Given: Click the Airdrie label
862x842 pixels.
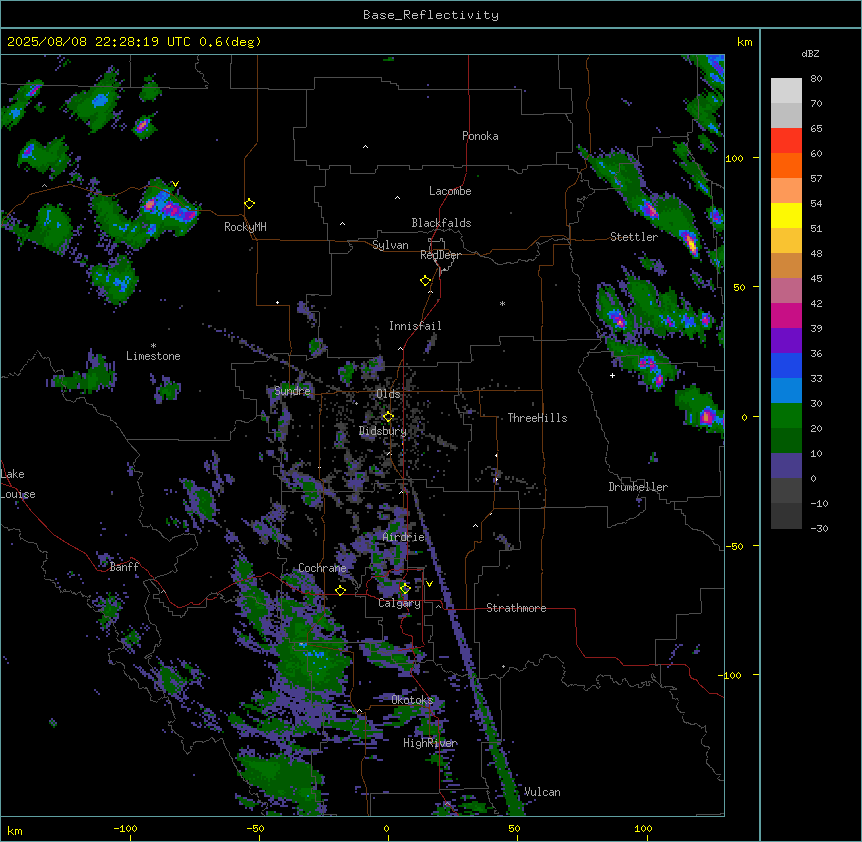Looking at the screenshot, I should (x=404, y=537).
